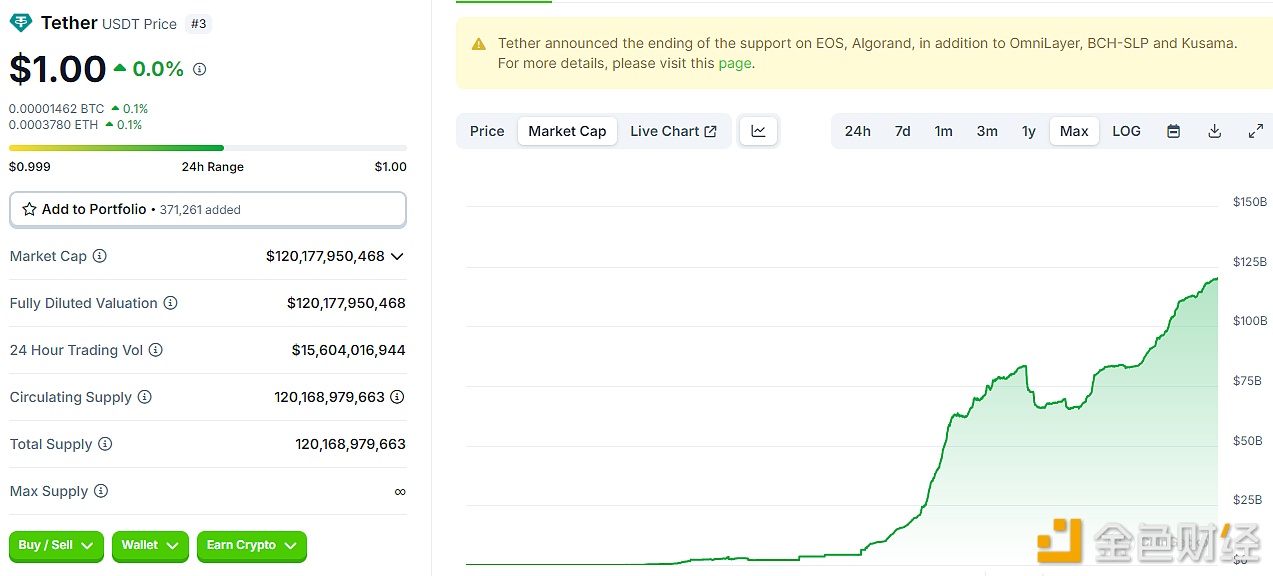Open the calendar date range picker
Image resolution: width=1273 pixels, height=576 pixels.
pos(1173,131)
